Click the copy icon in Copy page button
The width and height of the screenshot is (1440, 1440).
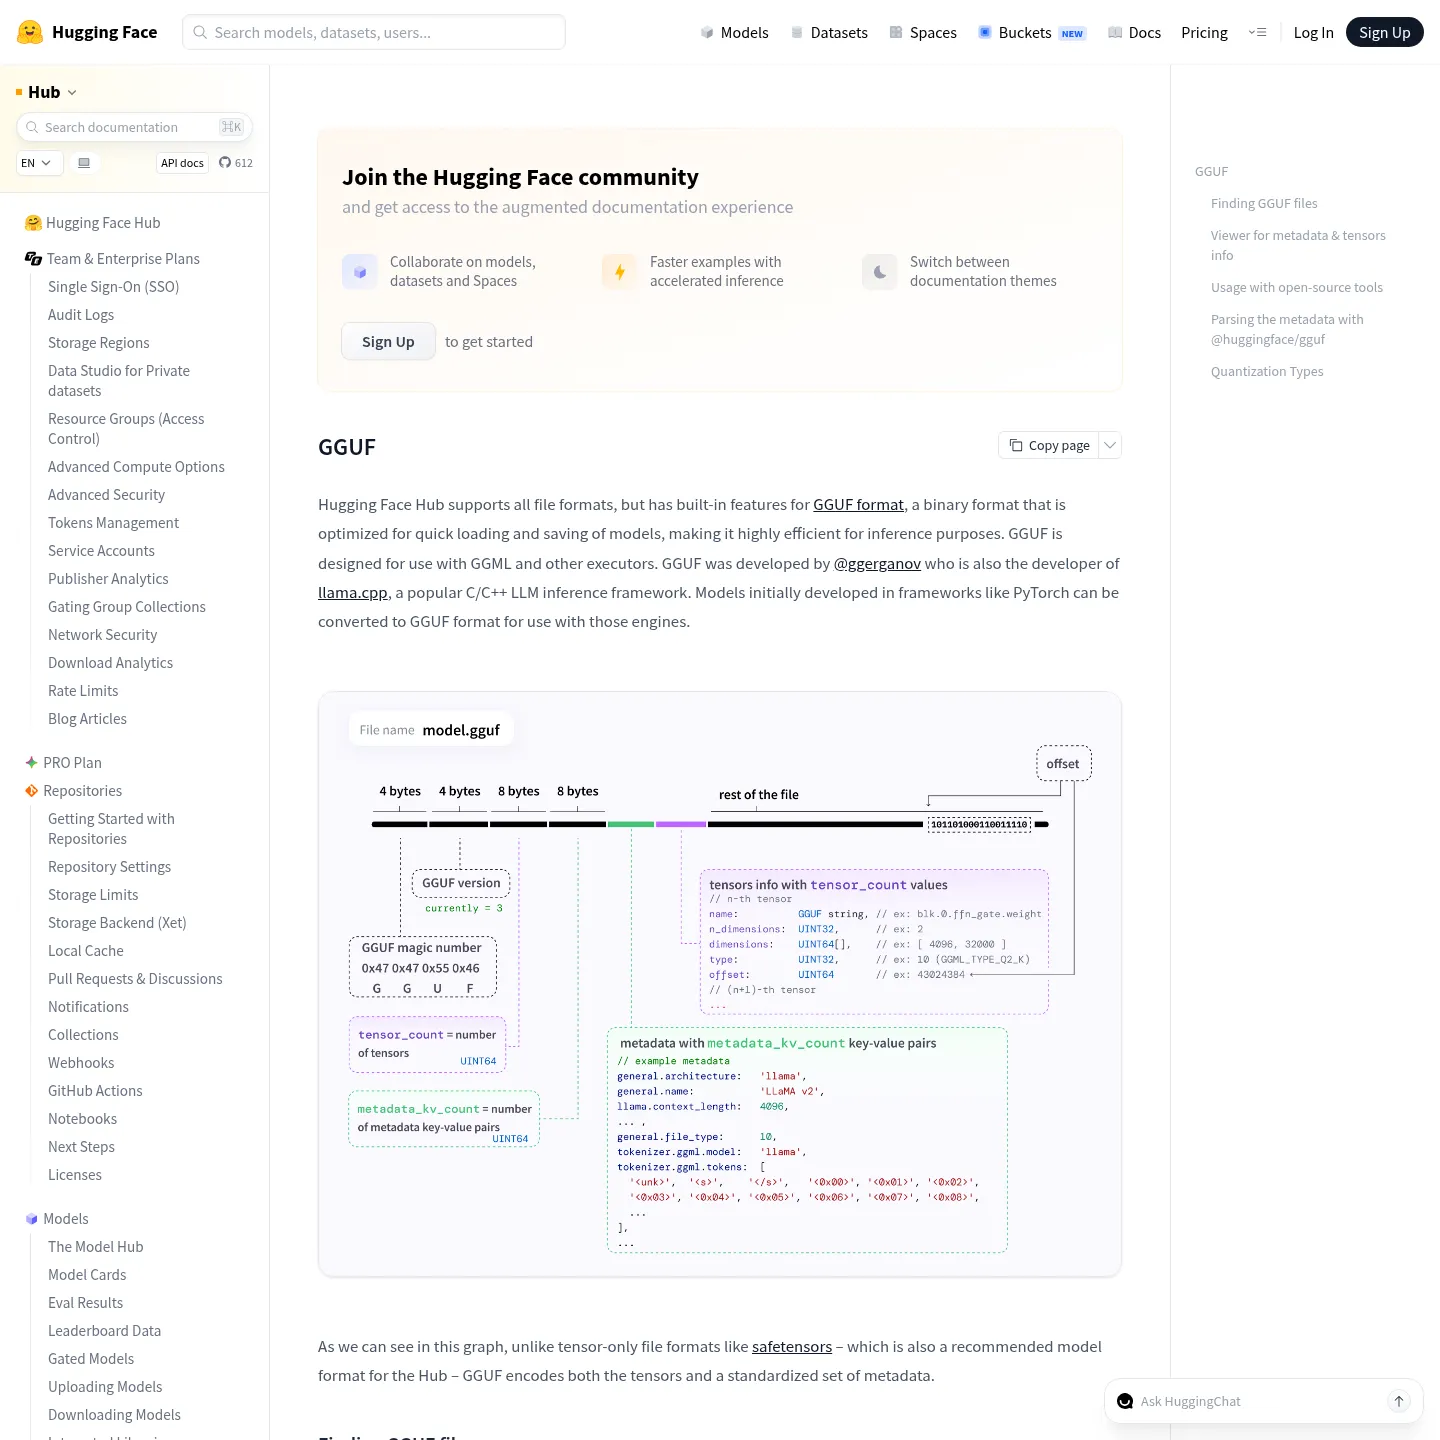1016,445
